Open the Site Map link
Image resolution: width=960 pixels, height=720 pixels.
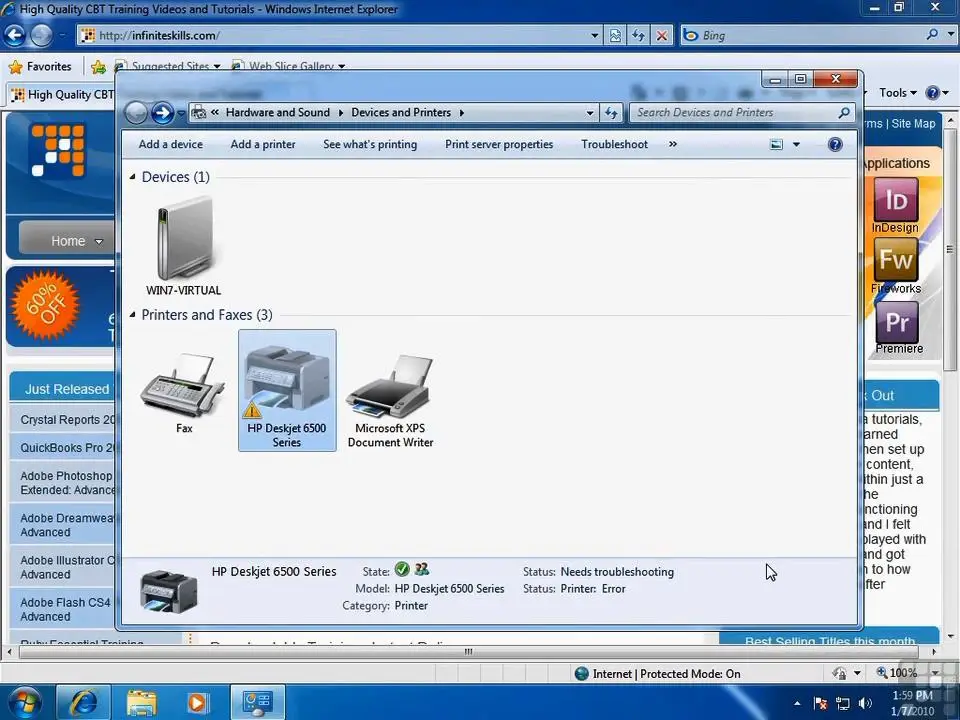coord(913,124)
